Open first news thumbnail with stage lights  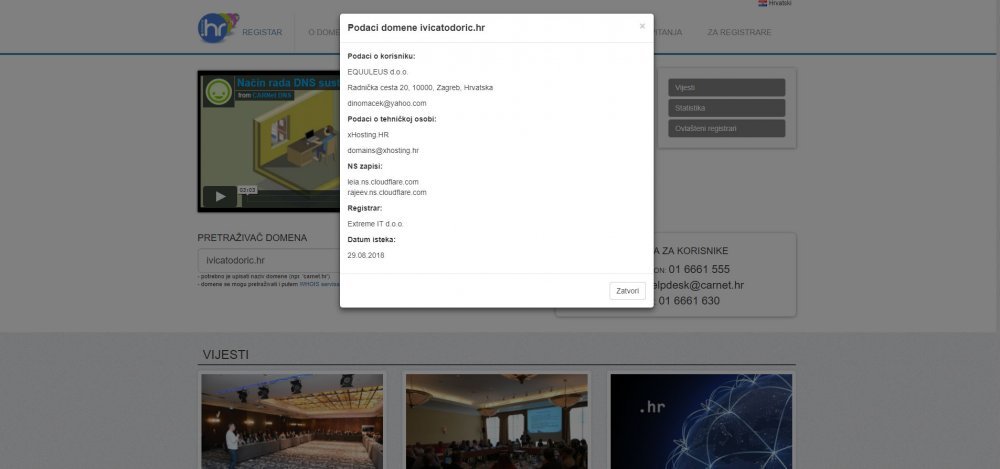(x=292, y=421)
